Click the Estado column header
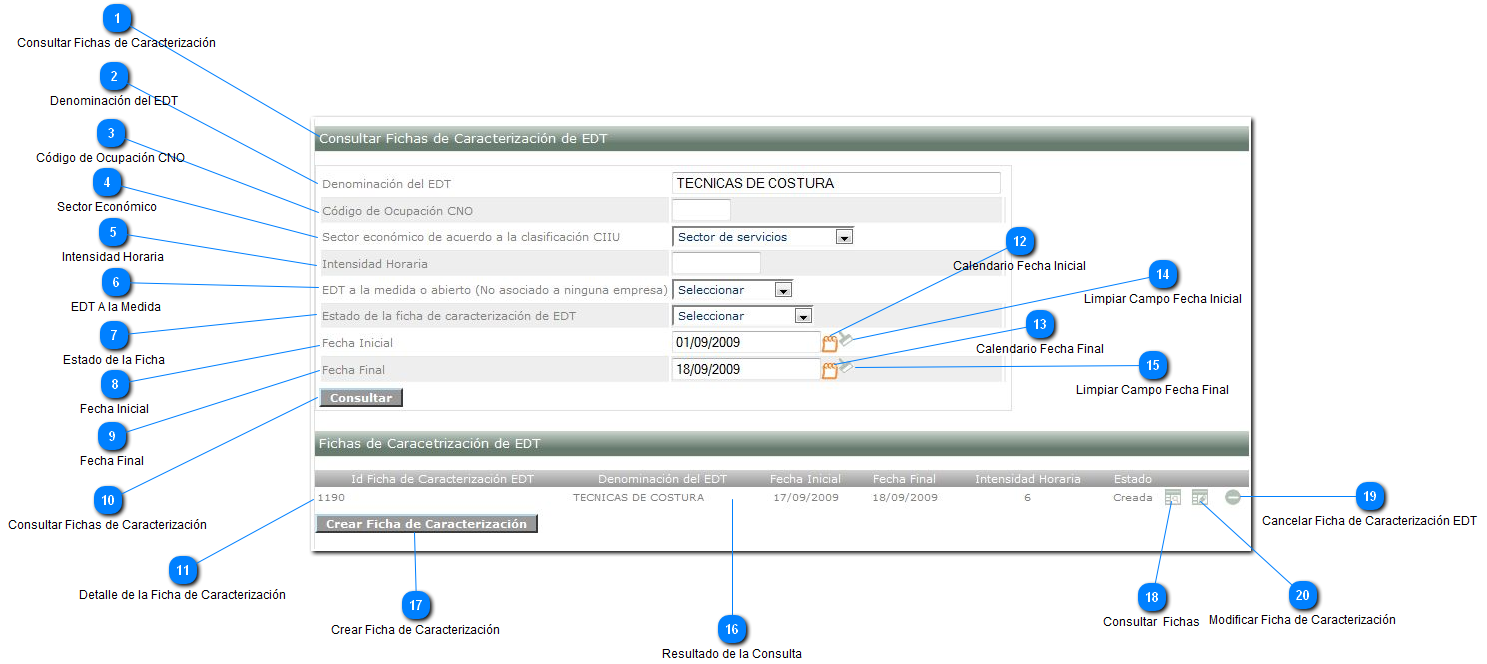Viewport: 1487px width, 664px height. pos(1132,479)
